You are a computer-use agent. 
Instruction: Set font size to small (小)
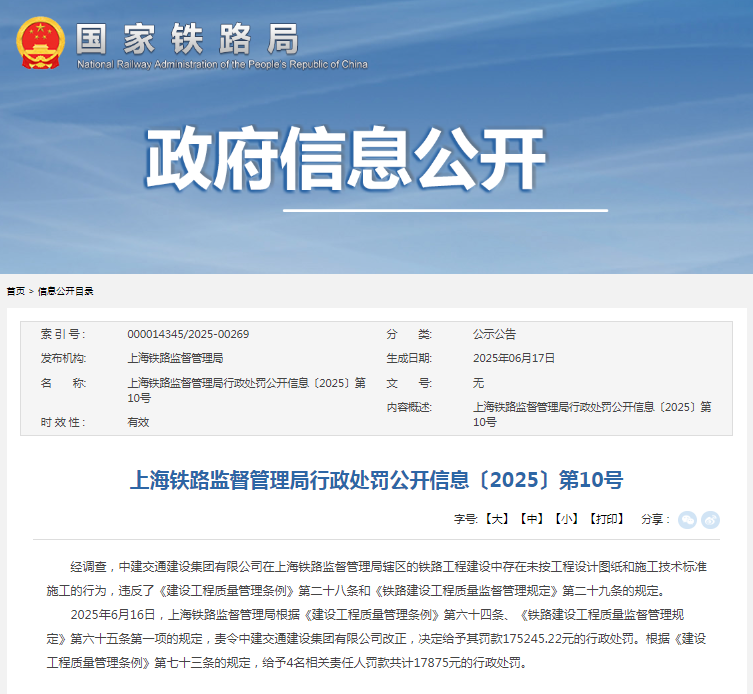click(567, 519)
